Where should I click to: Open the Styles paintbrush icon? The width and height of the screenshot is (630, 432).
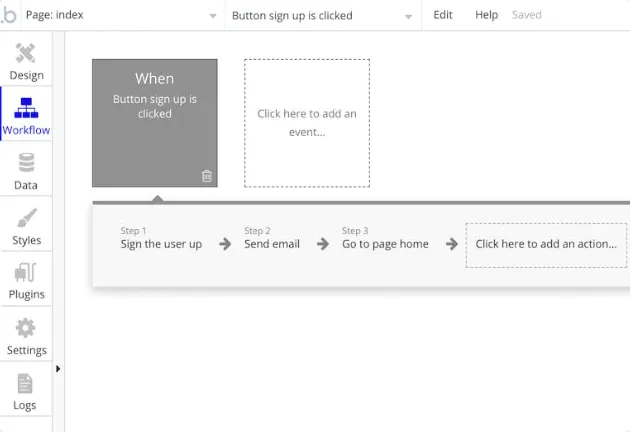pos(27,217)
